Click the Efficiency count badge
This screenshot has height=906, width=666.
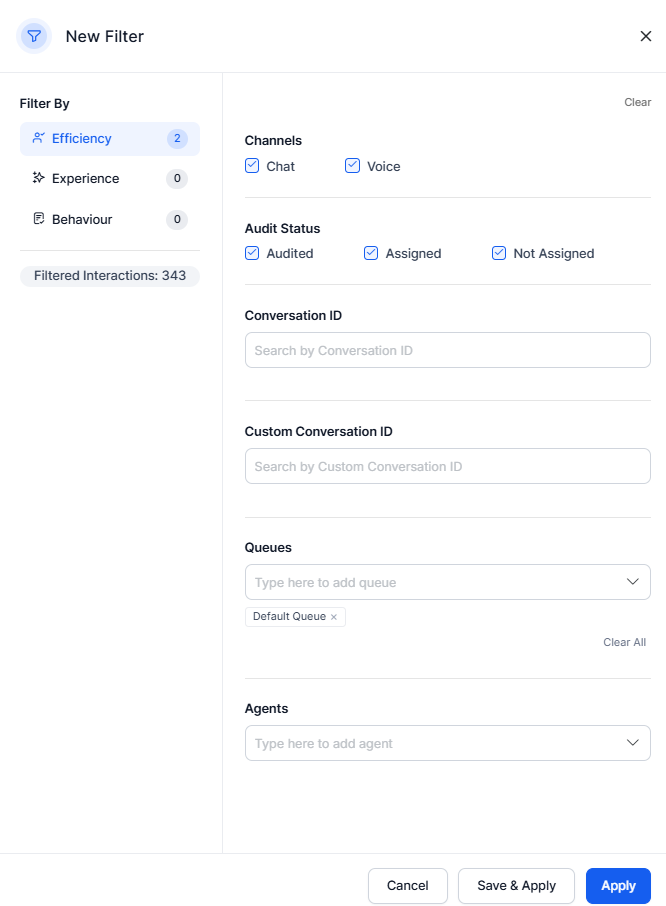coord(177,139)
